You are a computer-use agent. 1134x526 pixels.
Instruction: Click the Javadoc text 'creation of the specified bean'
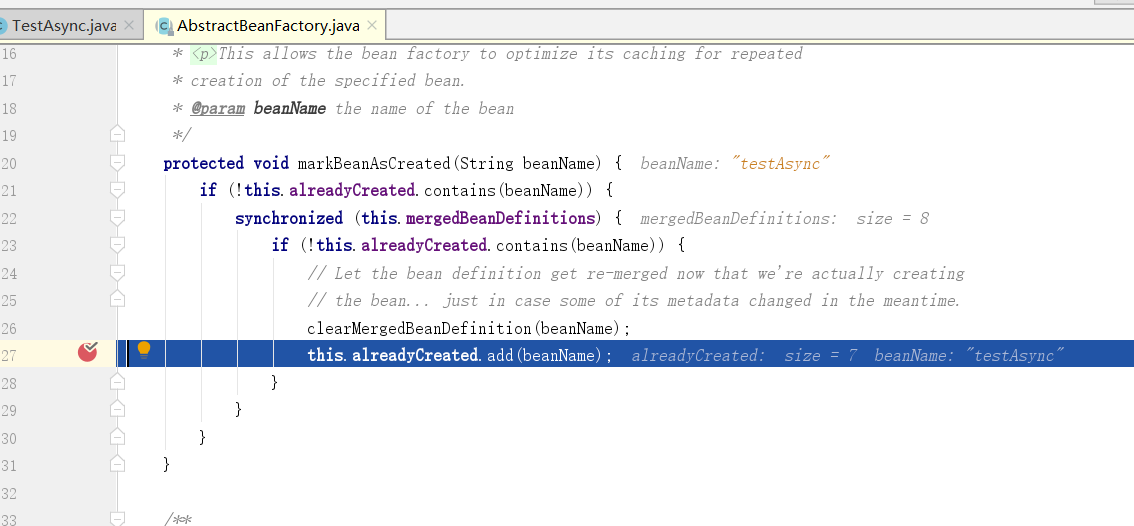(326, 81)
